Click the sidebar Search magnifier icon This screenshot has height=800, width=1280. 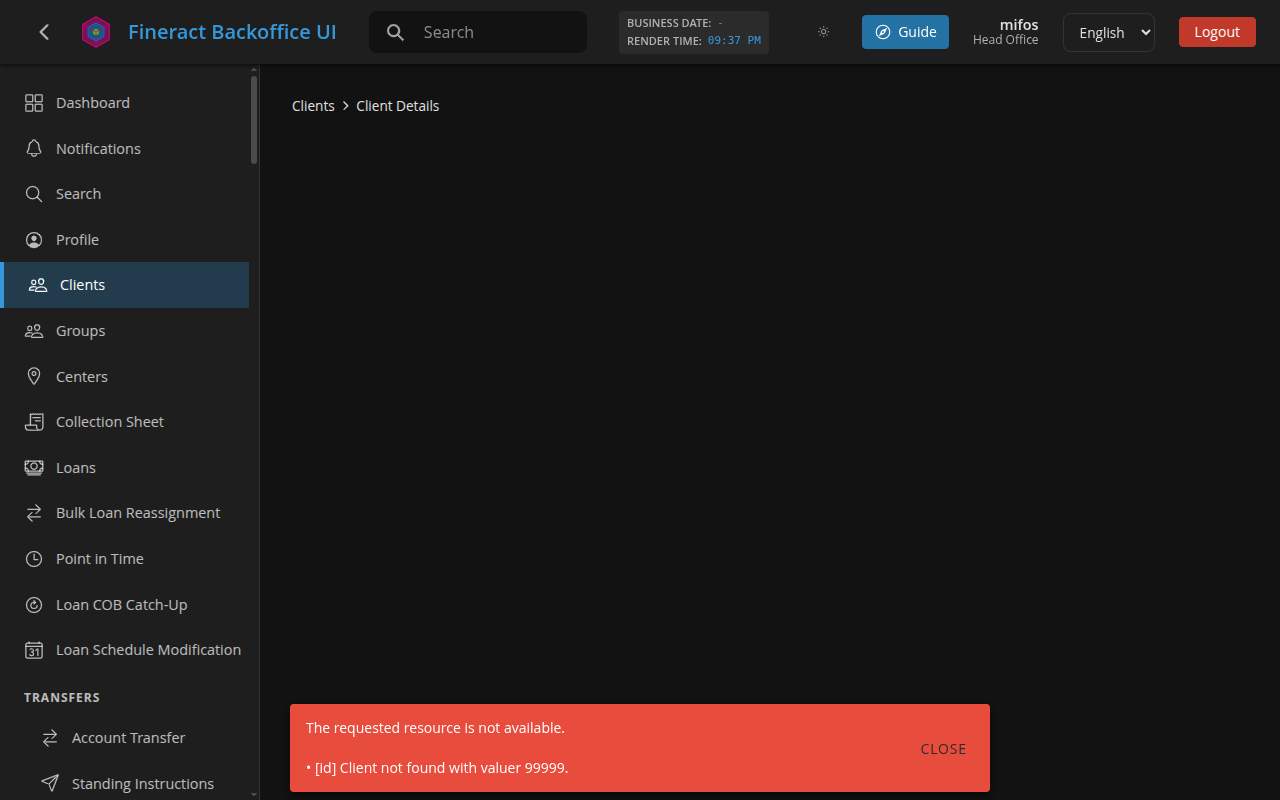pyautogui.click(x=34, y=194)
